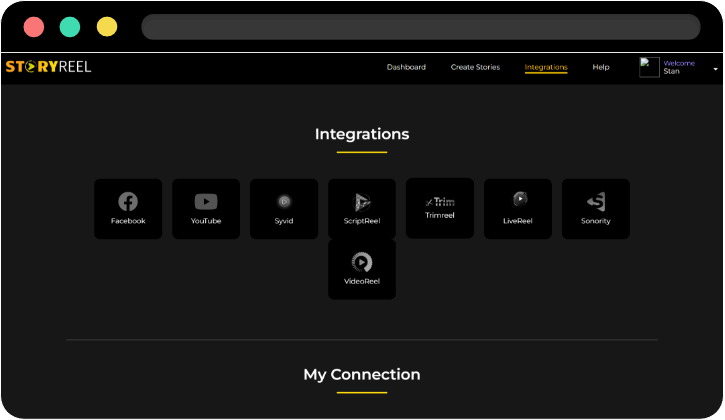Click the green window dot
The width and height of the screenshot is (725, 420).
(x=70, y=27)
